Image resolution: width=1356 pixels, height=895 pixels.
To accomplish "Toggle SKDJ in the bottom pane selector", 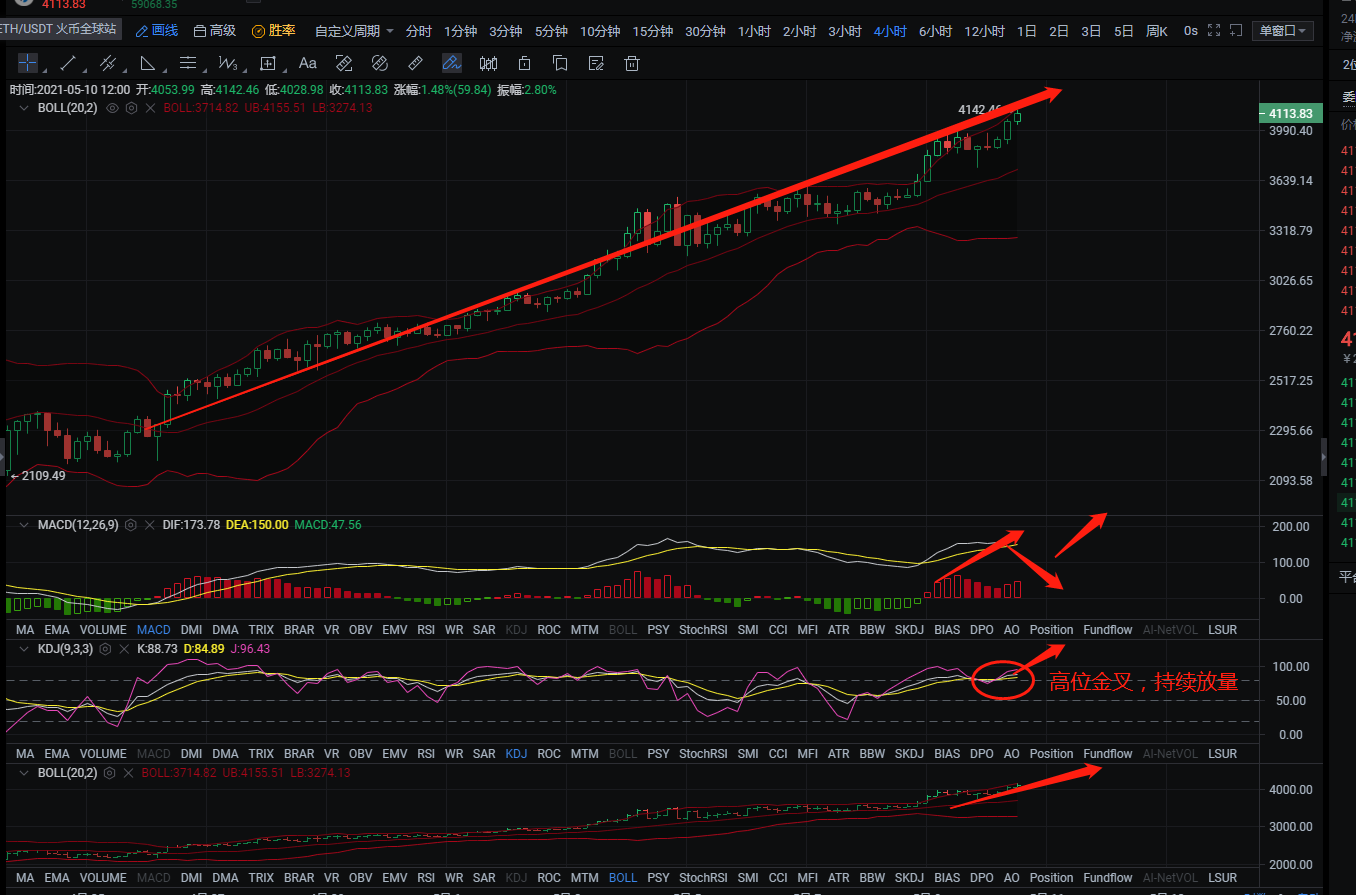I will pyautogui.click(x=910, y=878).
